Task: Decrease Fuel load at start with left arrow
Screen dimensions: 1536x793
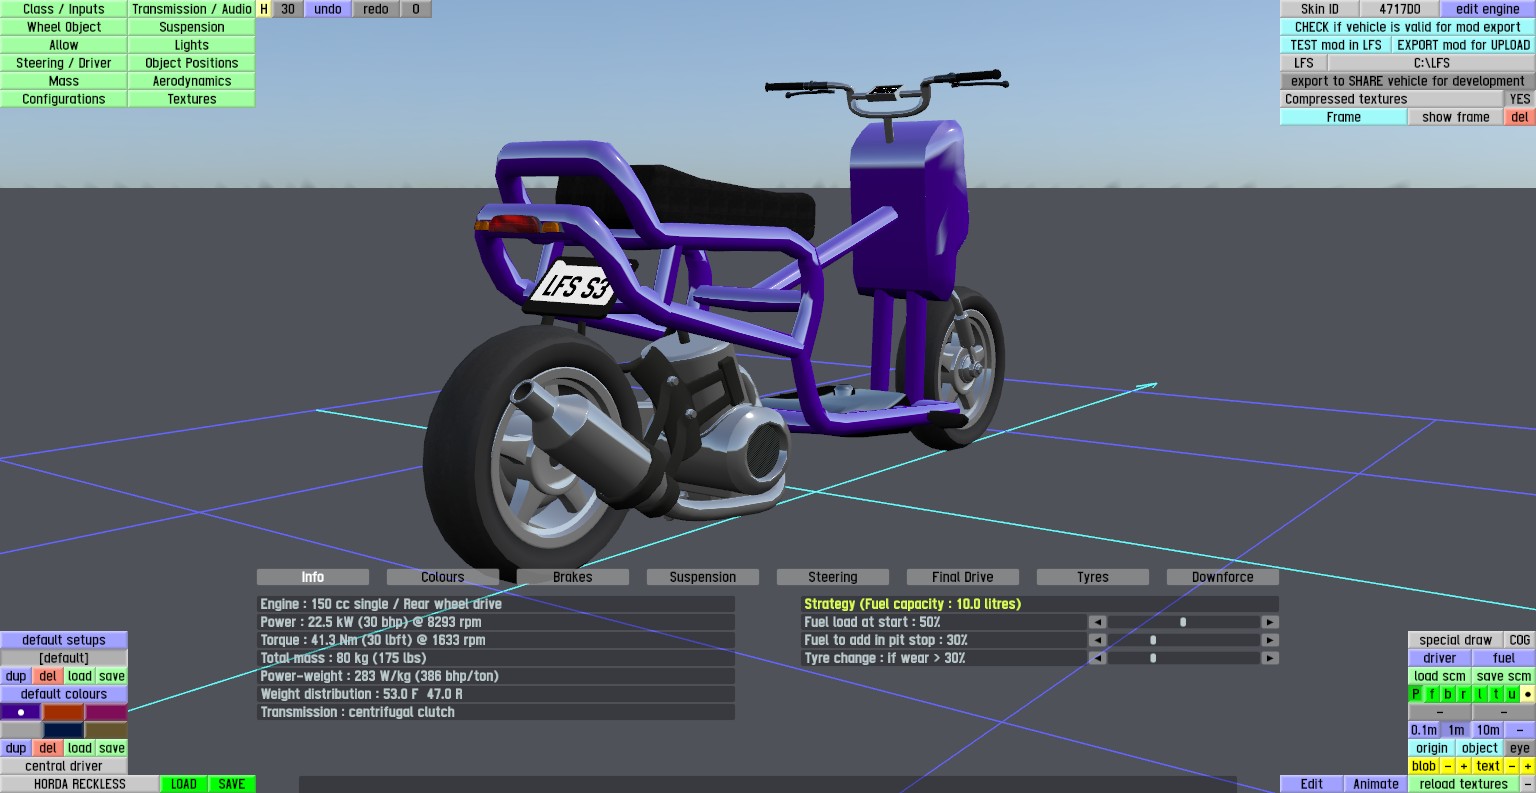Action: click(x=1097, y=622)
